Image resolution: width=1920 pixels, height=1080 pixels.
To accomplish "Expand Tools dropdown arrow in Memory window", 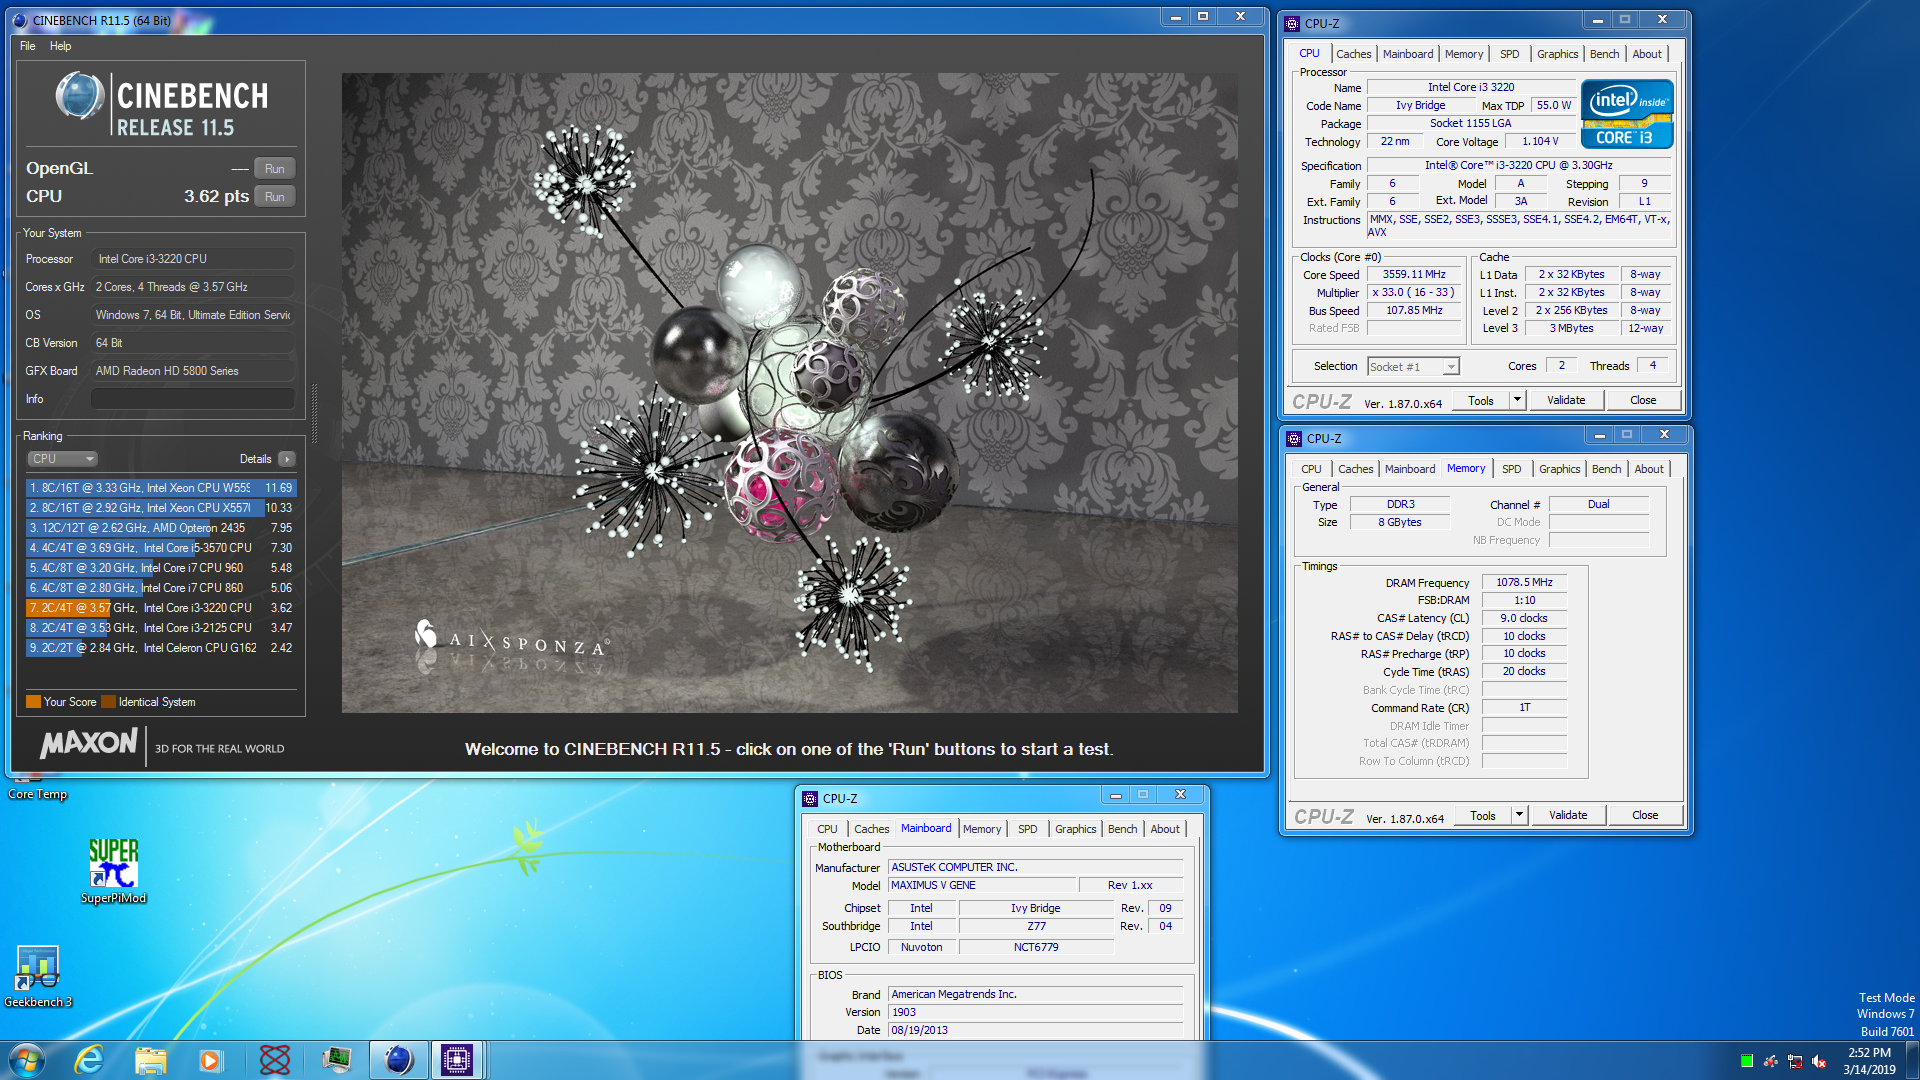I will click(x=1519, y=815).
